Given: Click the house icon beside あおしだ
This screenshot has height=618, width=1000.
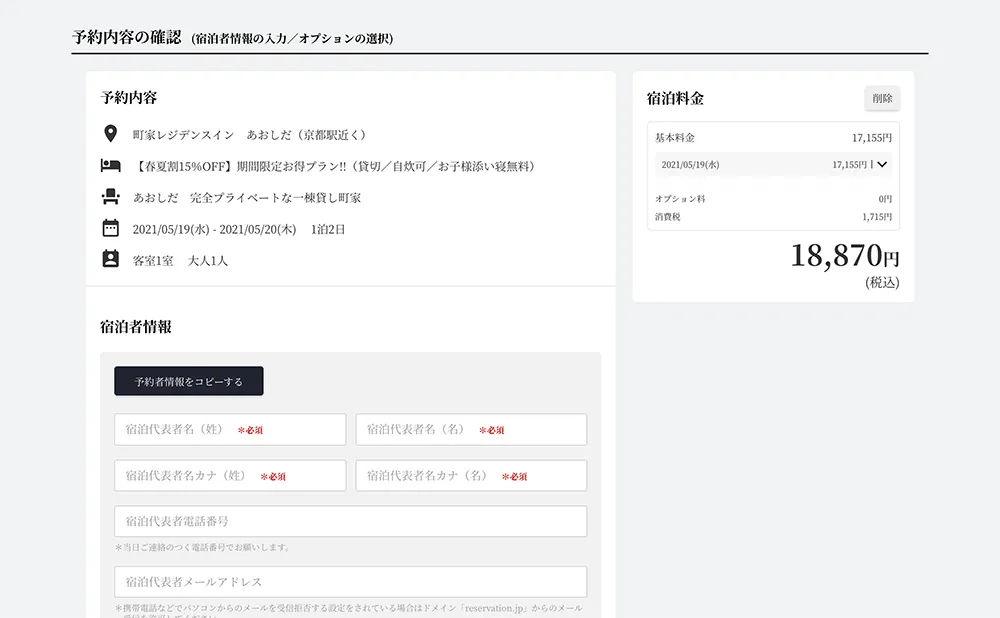Looking at the screenshot, I should point(110,196).
